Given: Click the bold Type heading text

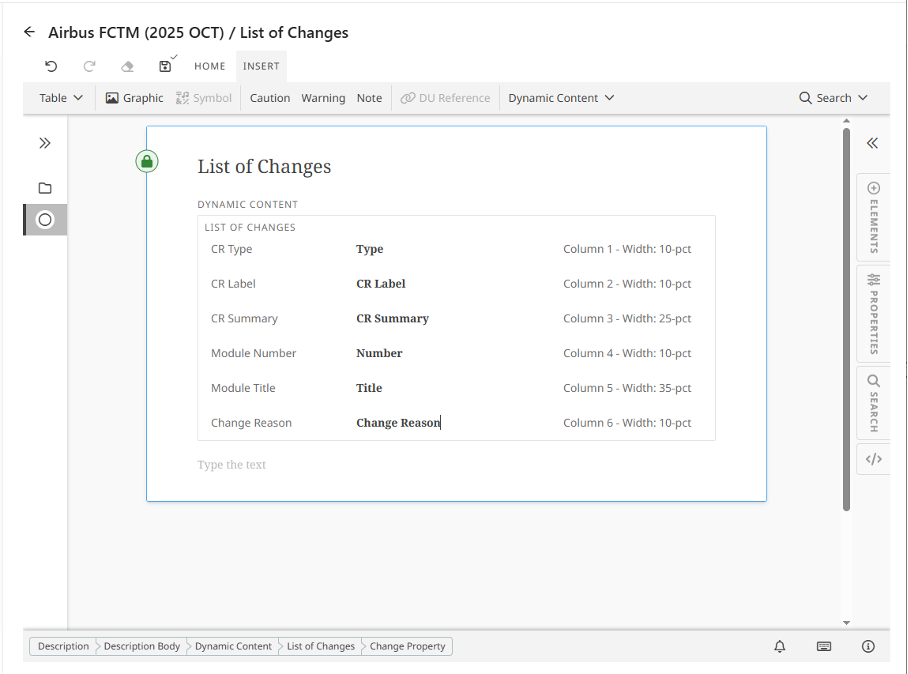Looking at the screenshot, I should [x=369, y=249].
